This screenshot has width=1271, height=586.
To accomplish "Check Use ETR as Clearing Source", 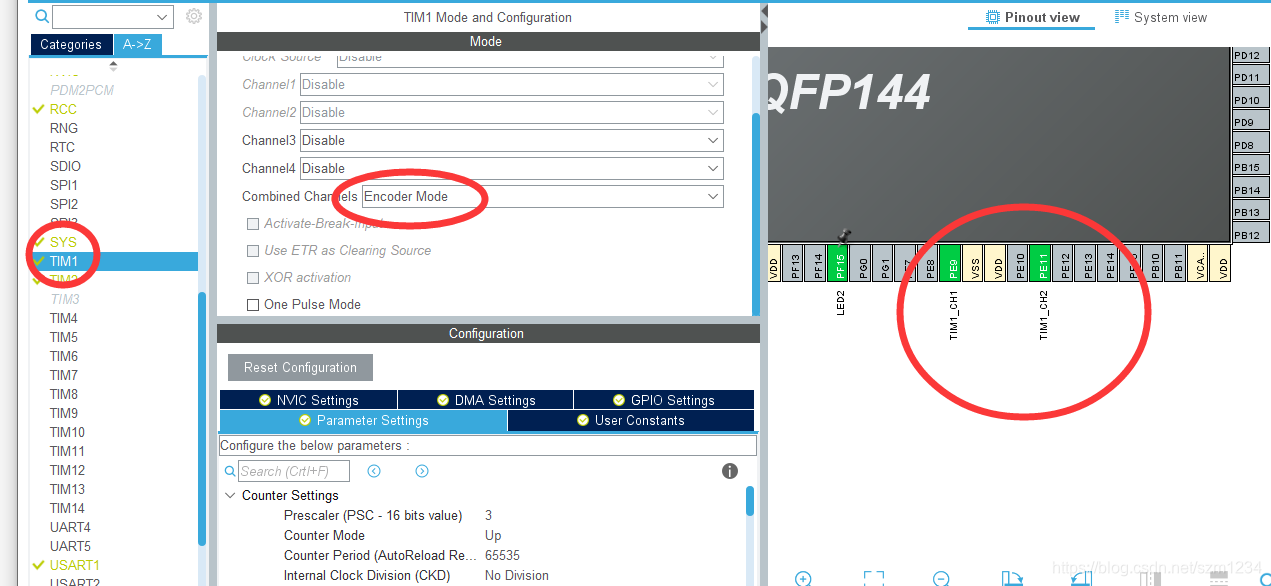I will [253, 251].
